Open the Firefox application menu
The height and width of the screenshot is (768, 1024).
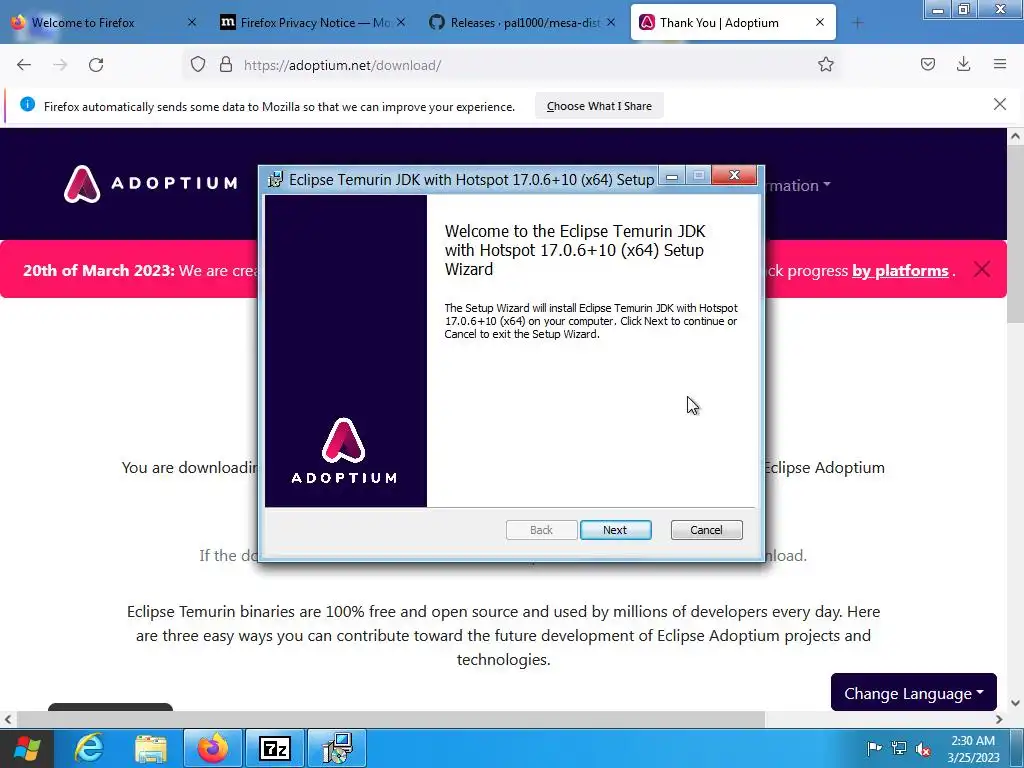[x=1000, y=64]
